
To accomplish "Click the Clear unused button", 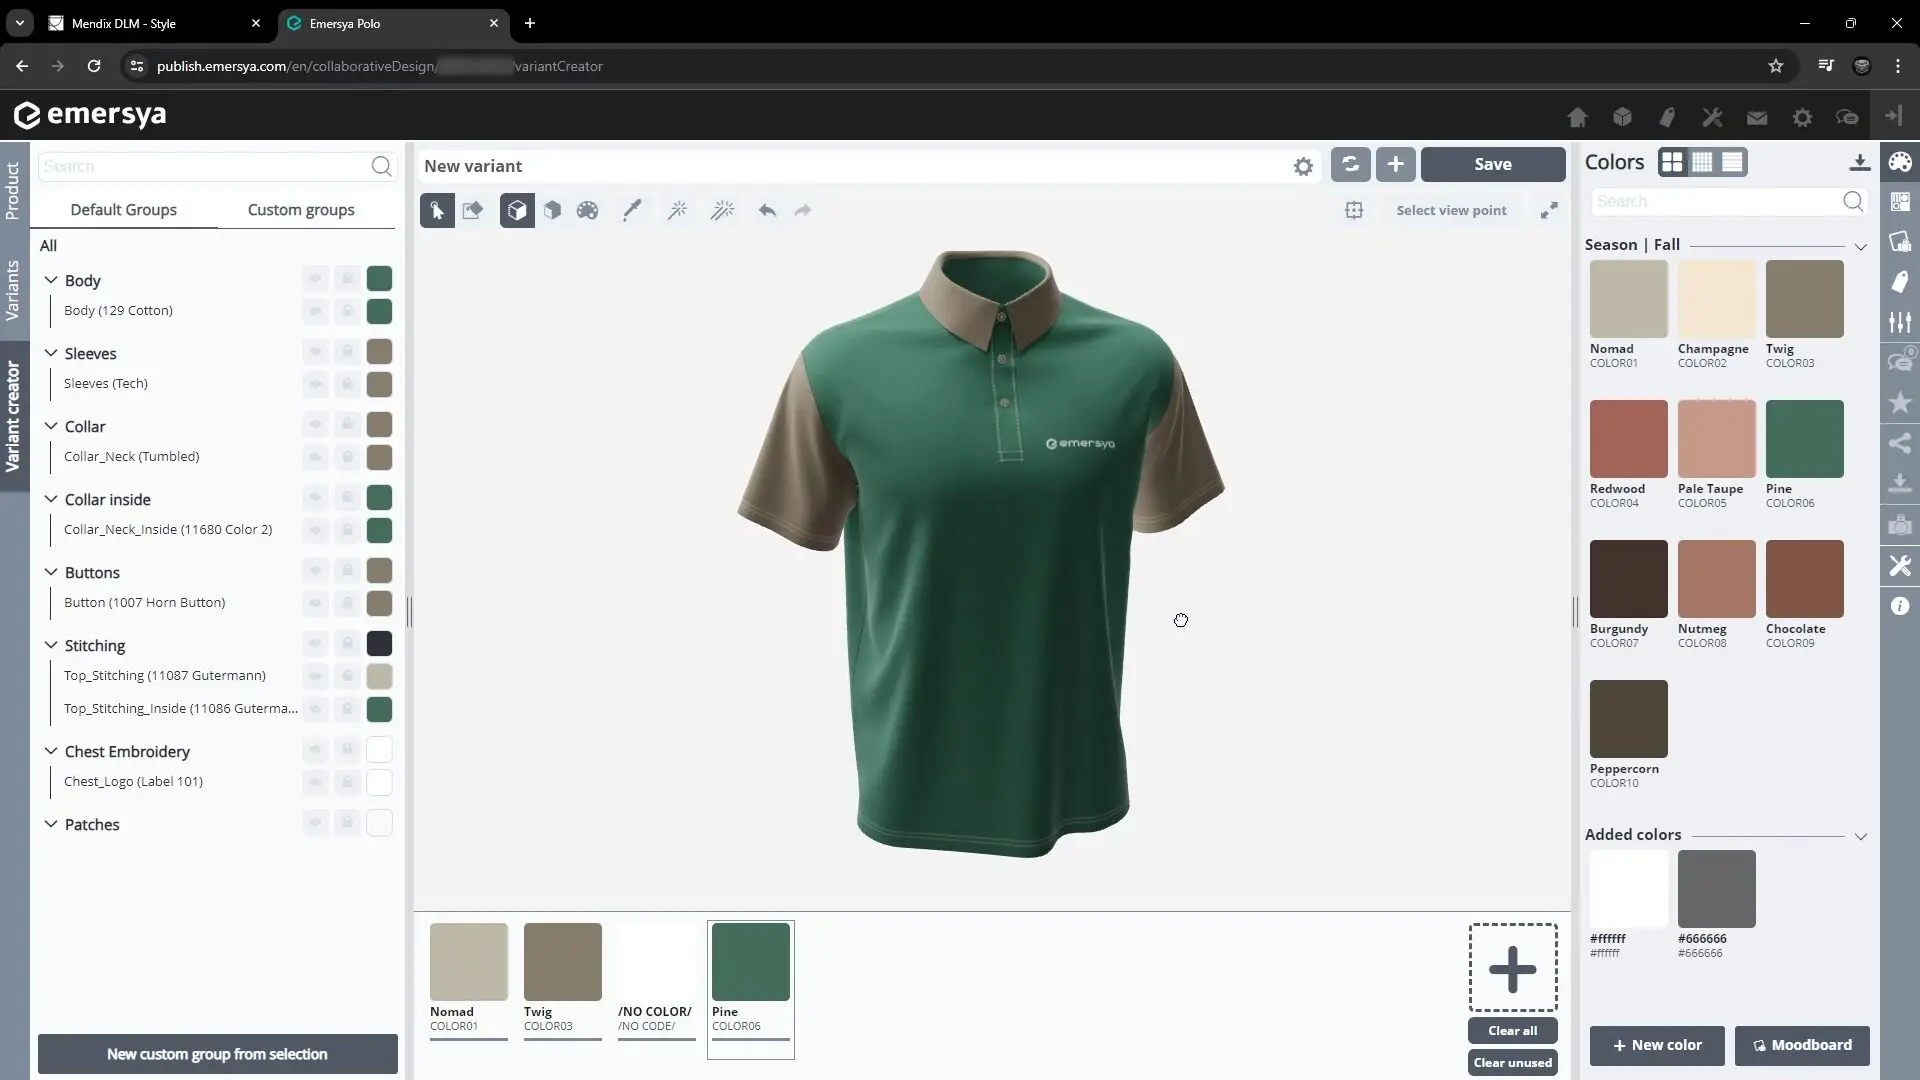I will point(1512,1062).
